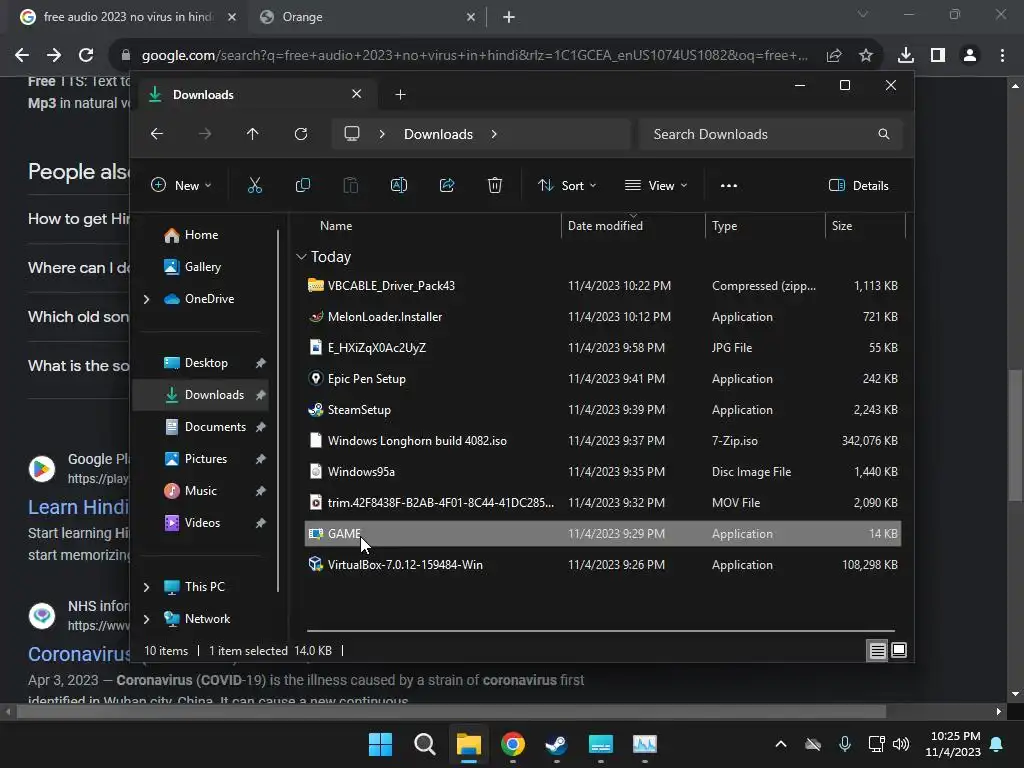This screenshot has width=1024, height=768.
Task: Click the Rename icon in Explorer toolbar
Action: [398, 185]
